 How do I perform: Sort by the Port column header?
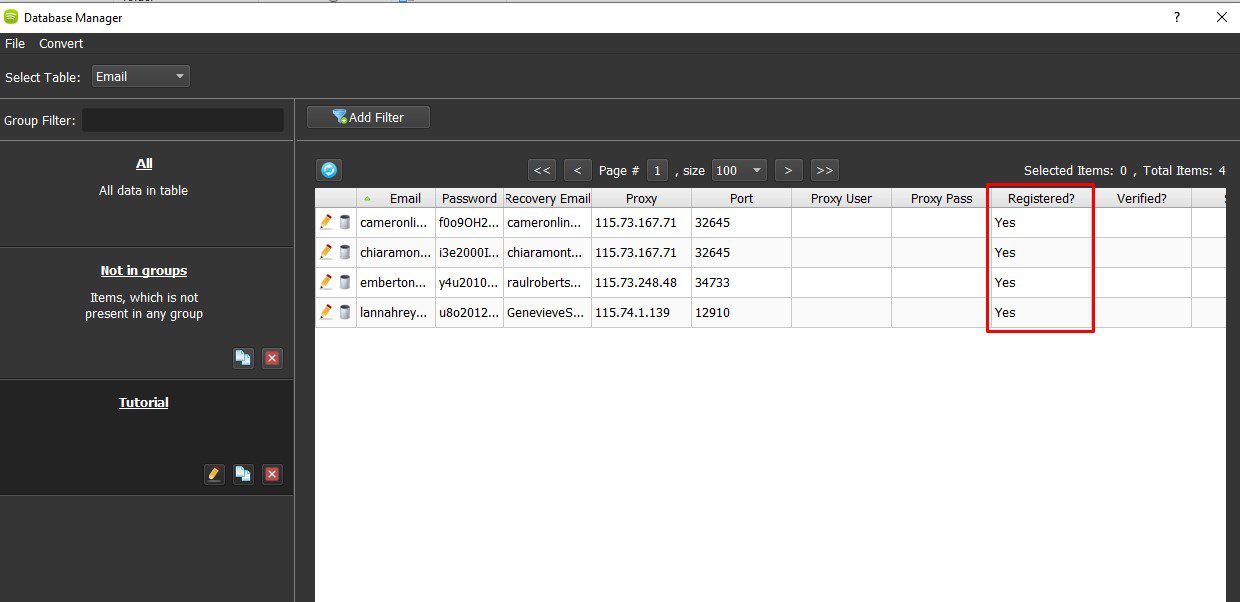click(742, 198)
